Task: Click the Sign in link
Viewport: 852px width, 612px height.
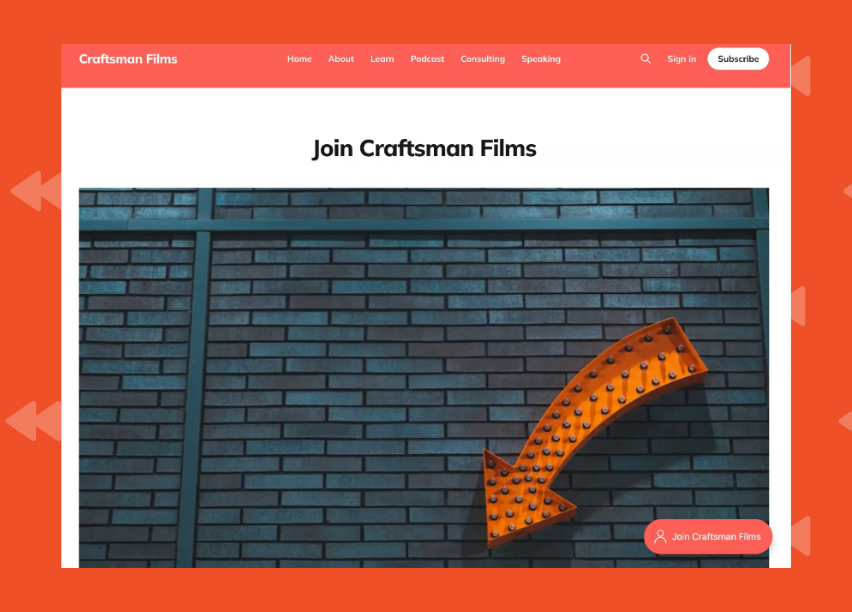Action: point(681,59)
